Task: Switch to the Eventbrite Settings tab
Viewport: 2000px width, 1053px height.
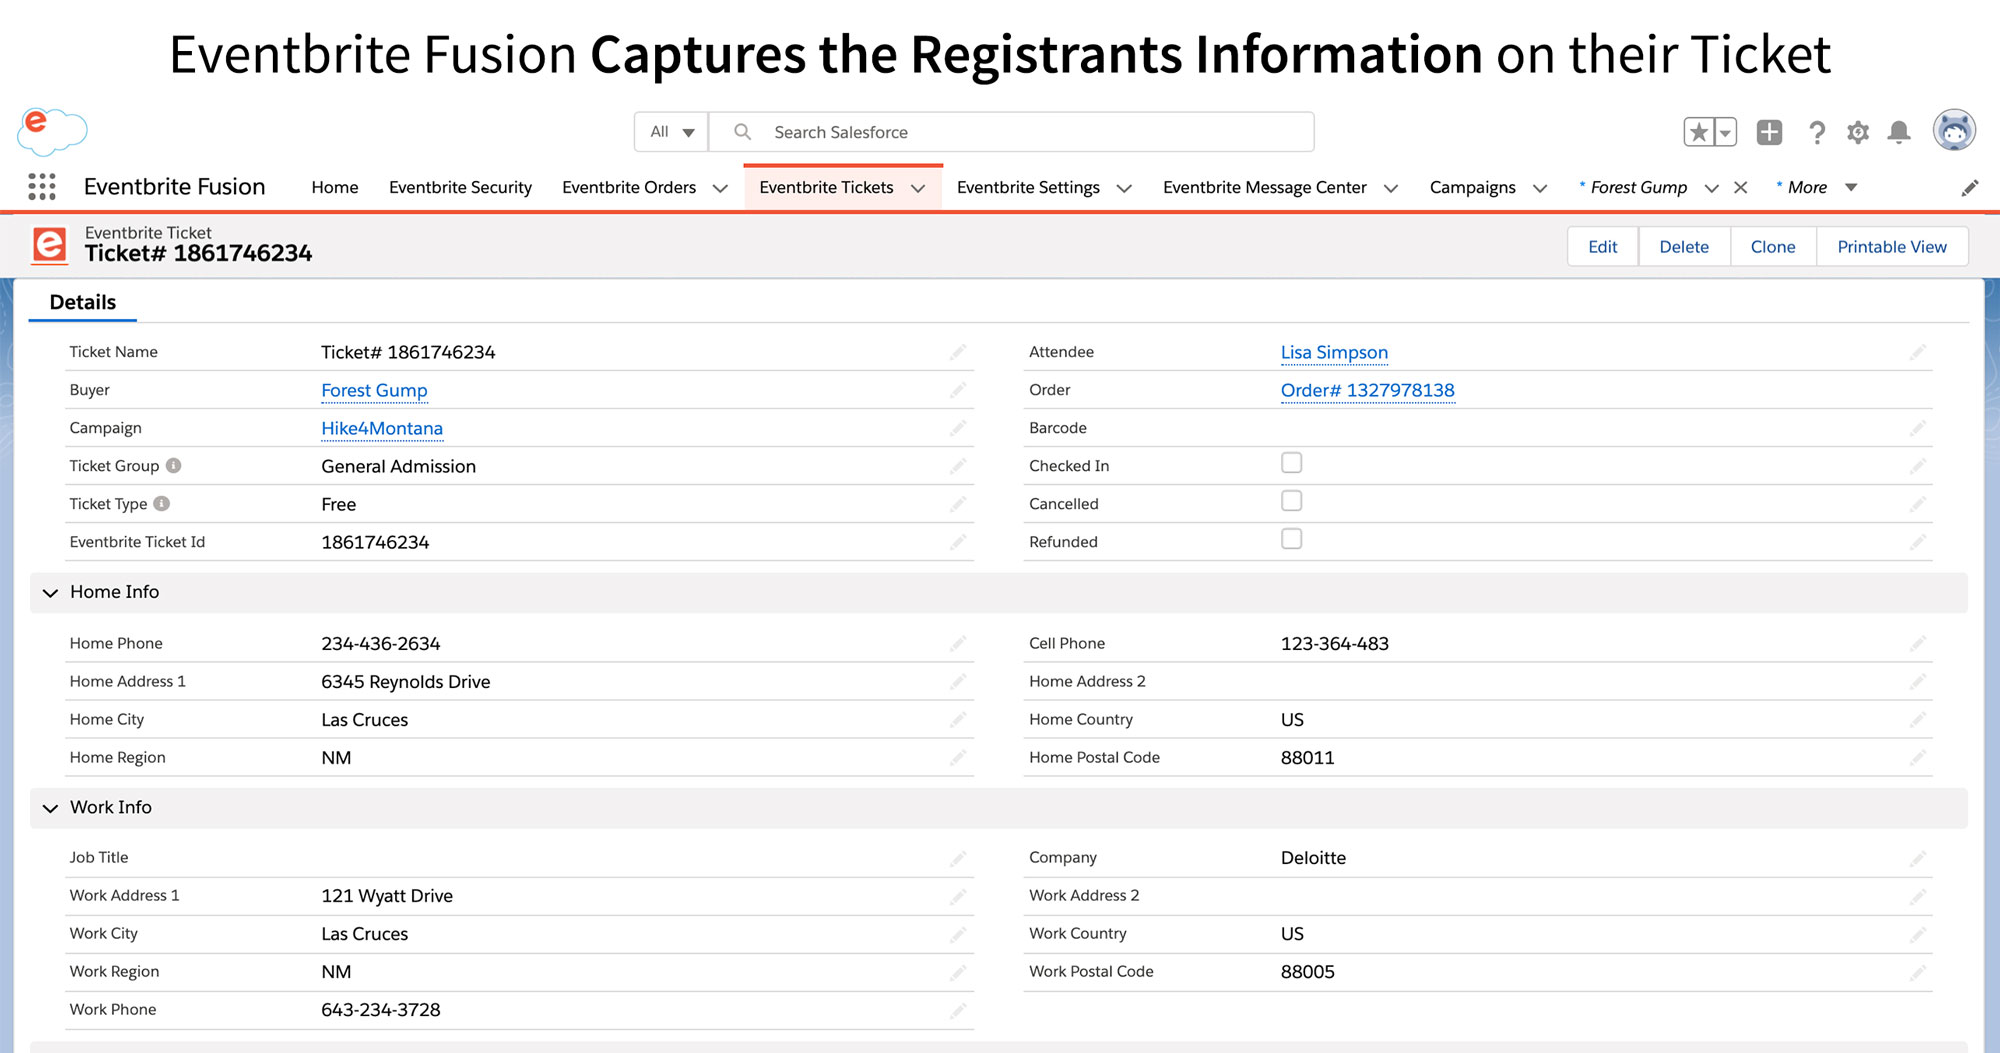Action: 1028,187
